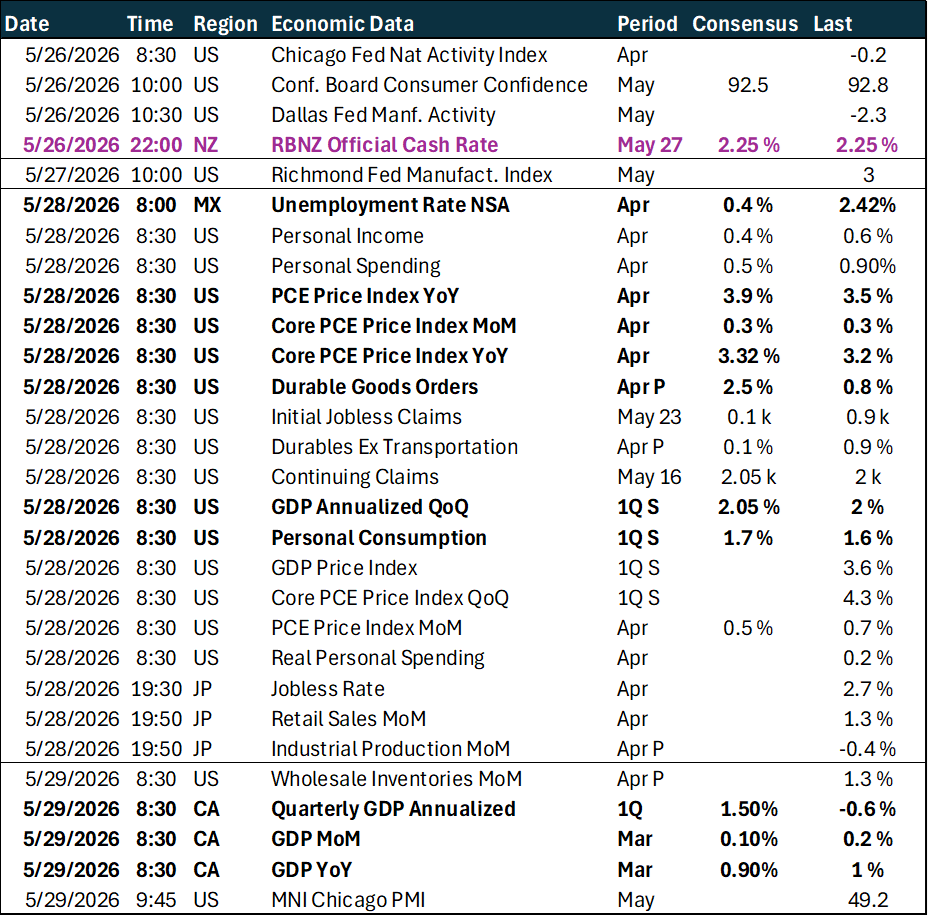Select Durables Ex Transportation cell
Image resolution: width=928 pixels, height=916 pixels.
point(394,447)
